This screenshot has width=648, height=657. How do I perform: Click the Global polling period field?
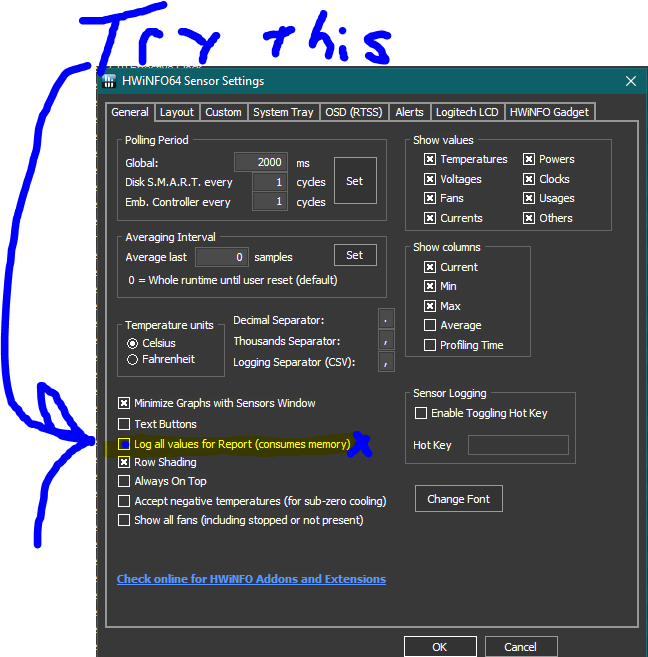pos(261,162)
